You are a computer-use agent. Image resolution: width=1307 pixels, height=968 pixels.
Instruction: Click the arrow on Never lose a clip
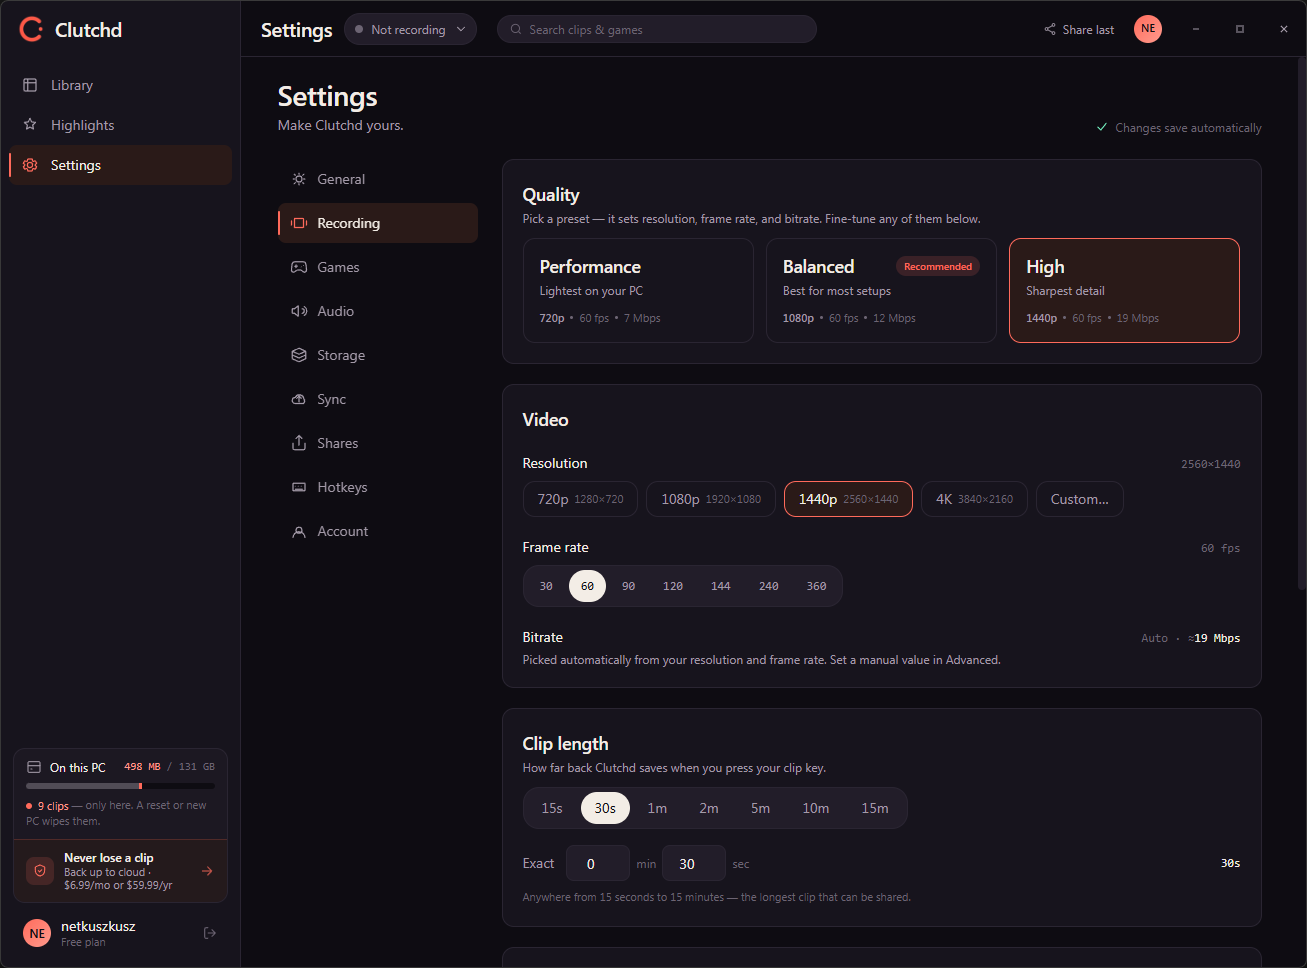[207, 871]
